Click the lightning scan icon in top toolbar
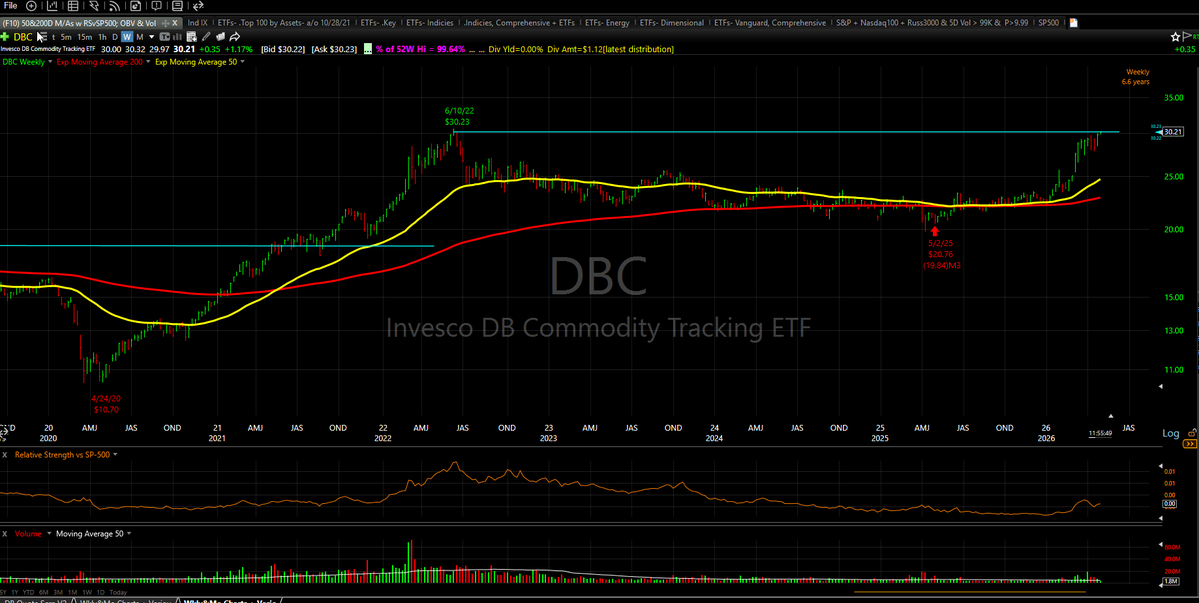The image size is (1199, 603). click(x=93, y=6)
